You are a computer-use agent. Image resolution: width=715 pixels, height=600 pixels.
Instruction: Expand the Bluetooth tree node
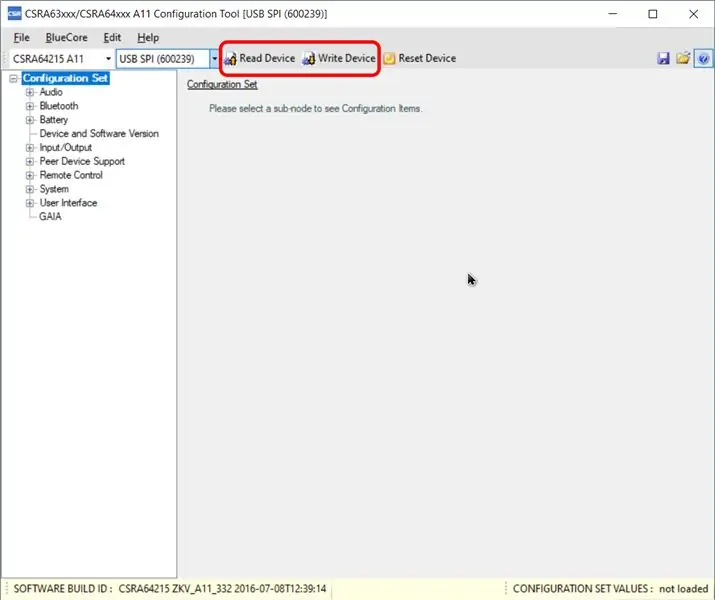pyautogui.click(x=30, y=106)
